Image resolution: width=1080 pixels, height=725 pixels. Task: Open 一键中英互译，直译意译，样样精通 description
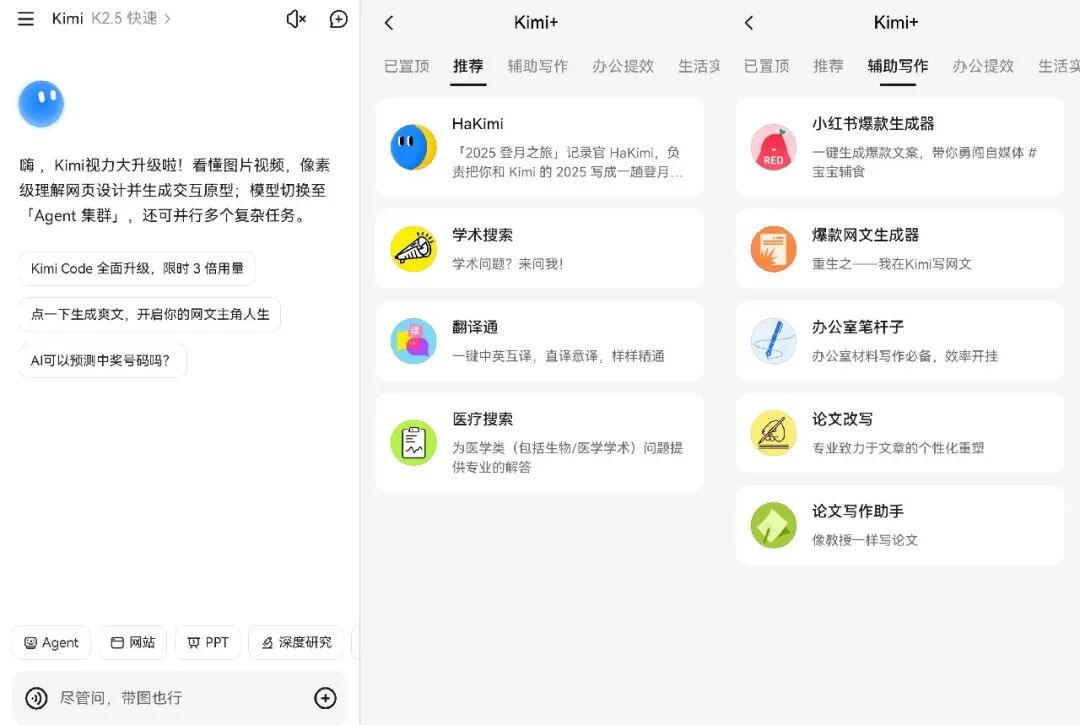tap(558, 356)
